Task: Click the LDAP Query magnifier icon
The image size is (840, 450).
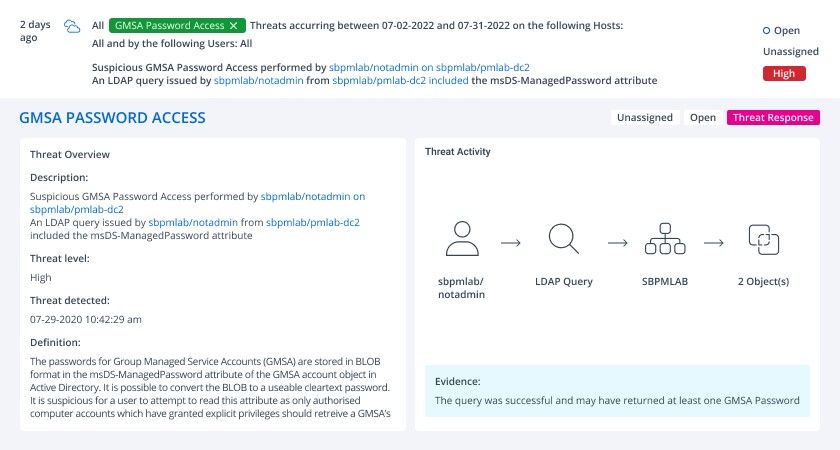Action: coord(564,239)
